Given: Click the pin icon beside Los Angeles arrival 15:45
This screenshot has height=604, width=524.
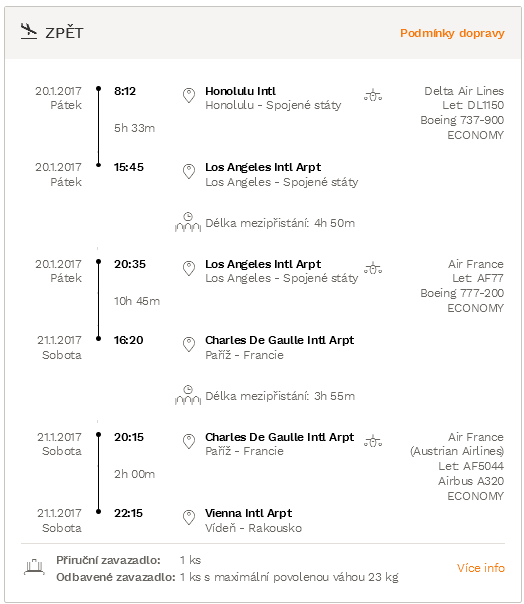Looking at the screenshot, I should 189,171.
